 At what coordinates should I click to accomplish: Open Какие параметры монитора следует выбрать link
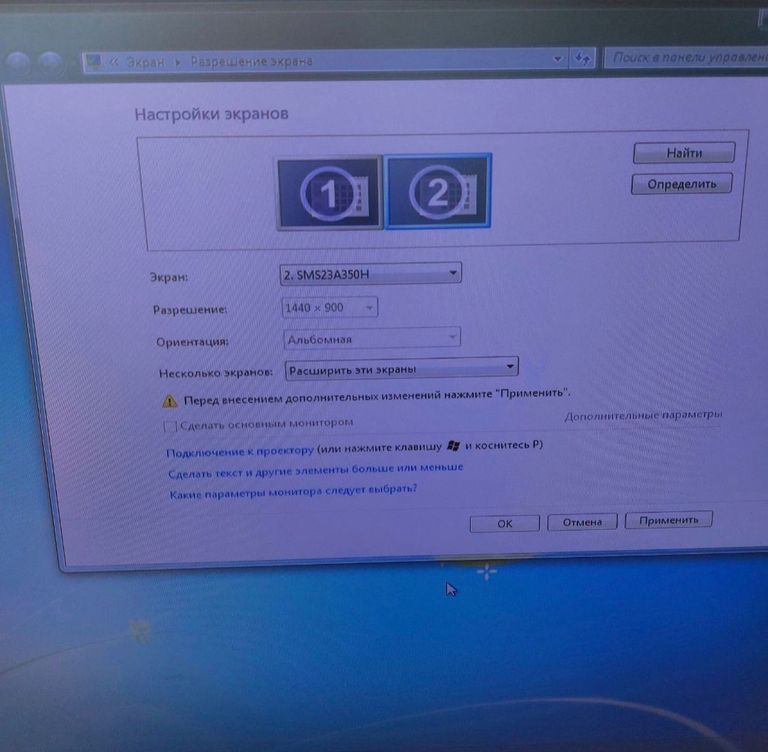(293, 492)
